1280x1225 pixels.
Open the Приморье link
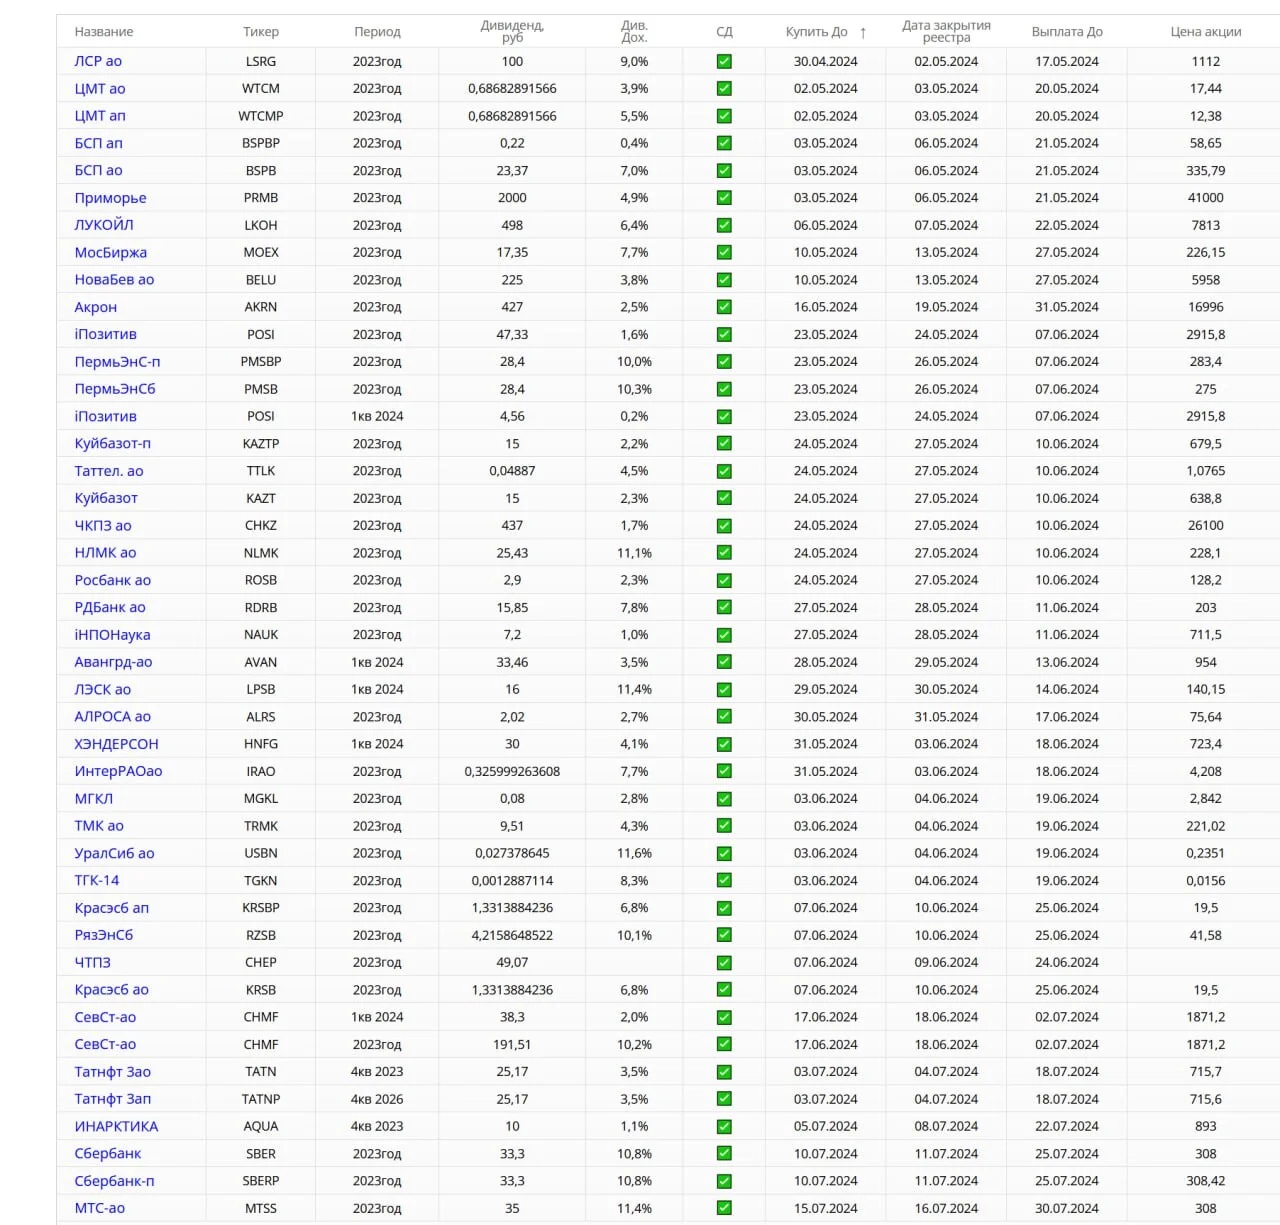click(110, 198)
